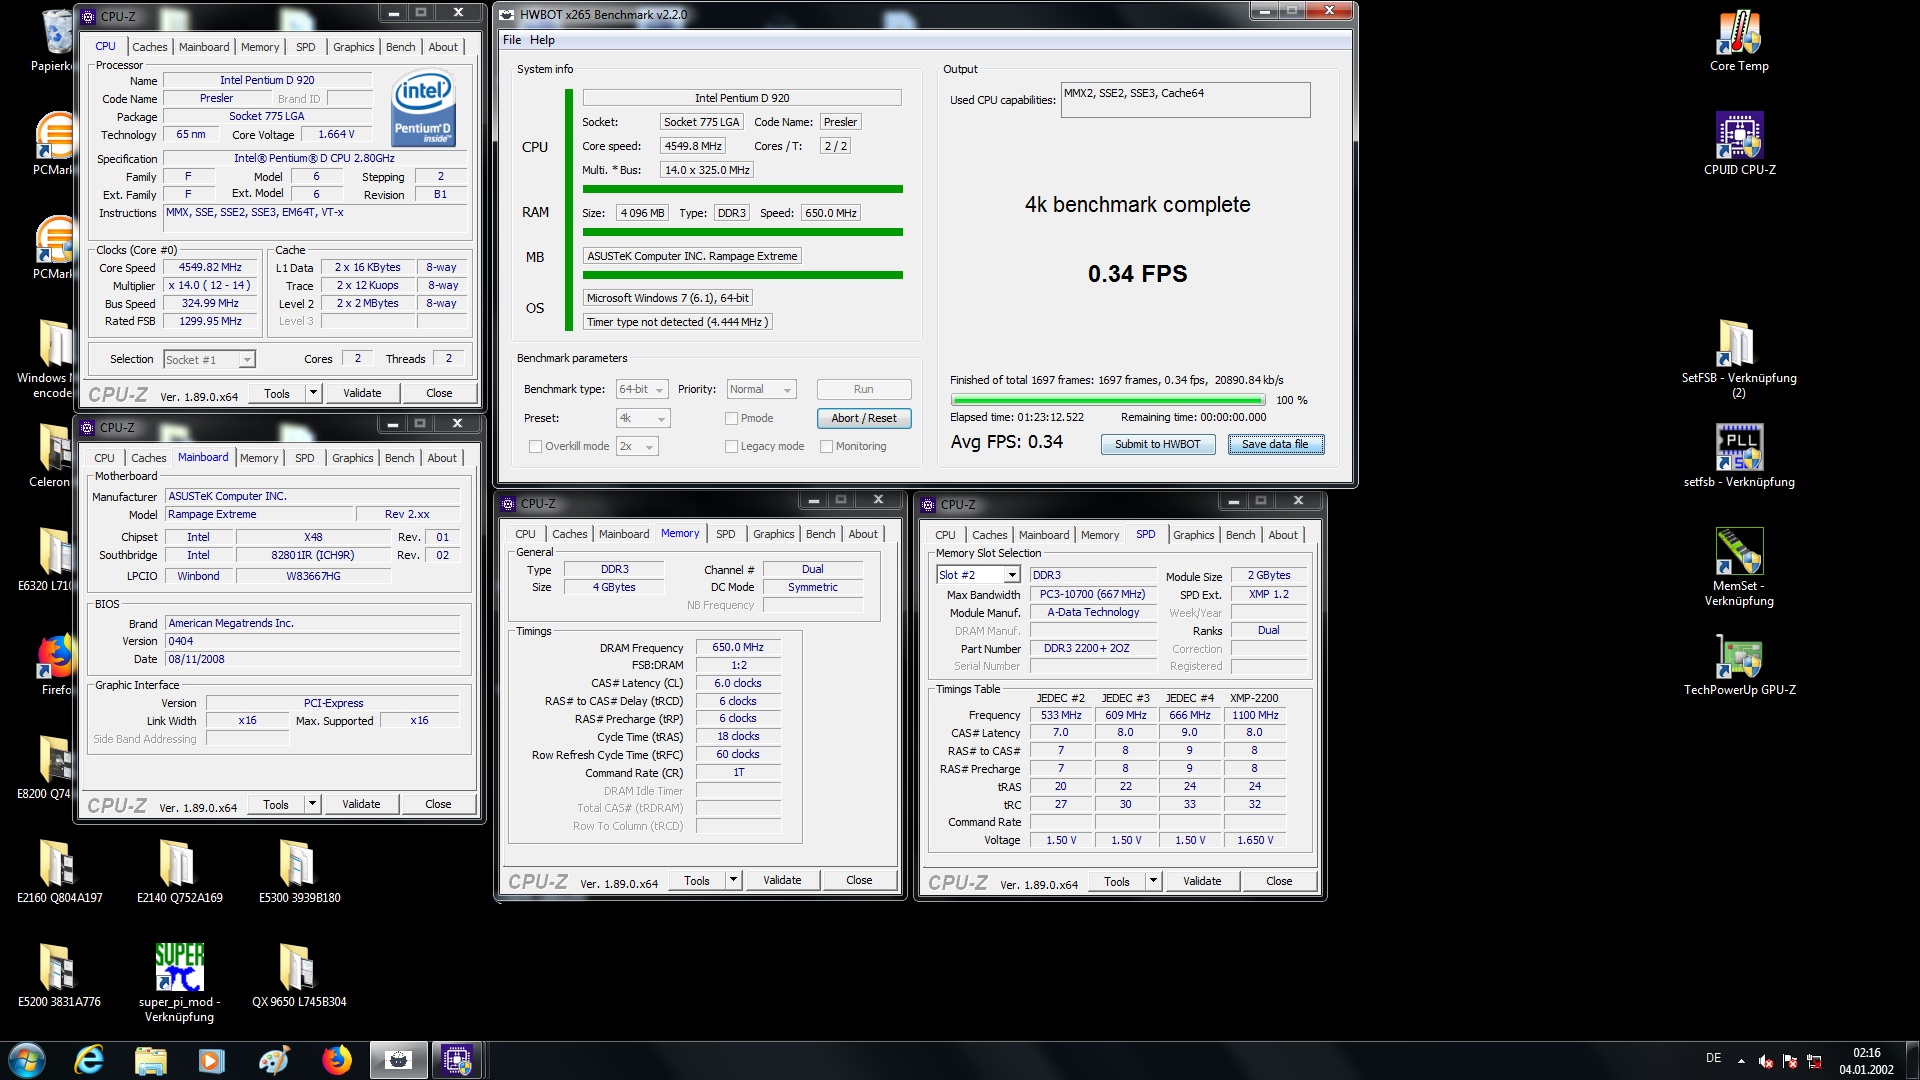Switch to About tab in SPD CPU-Z window
Viewport: 1920px width, 1080px height.
click(x=1283, y=535)
